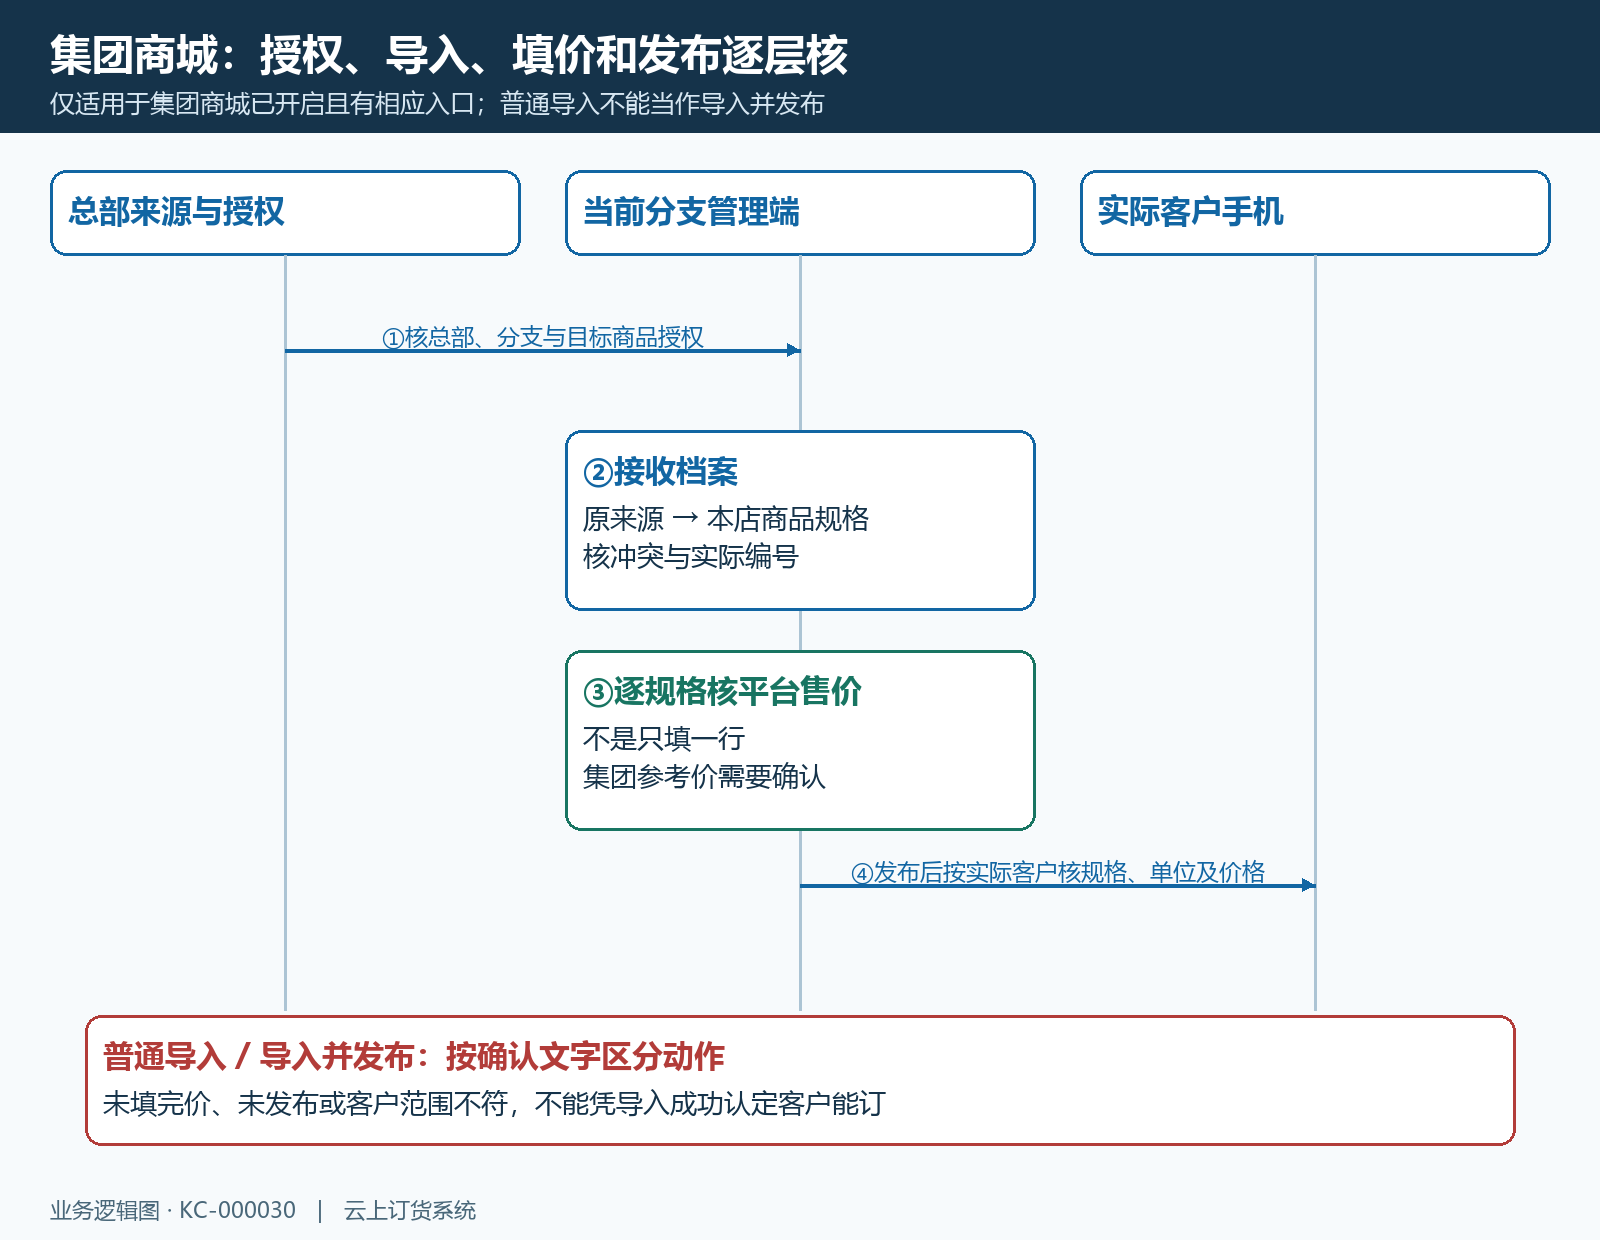The width and height of the screenshot is (1600, 1240).
Task: Click step label "④发布后按实际客户核规格、单位及价格"
Action: coord(1058,872)
